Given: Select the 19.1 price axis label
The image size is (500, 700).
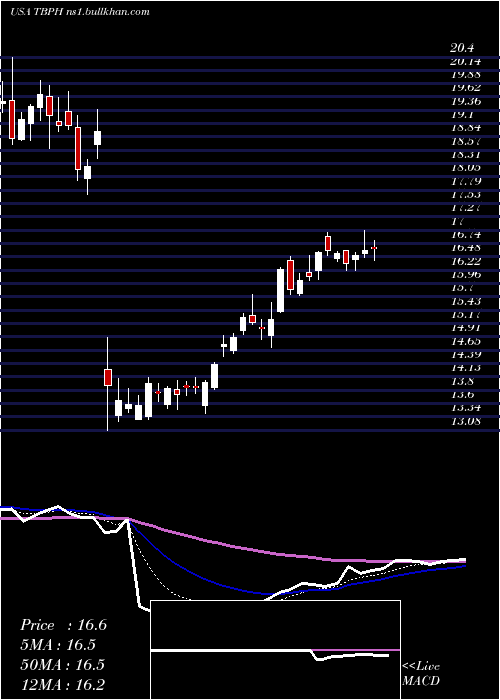Looking at the screenshot, I should click(464, 114).
